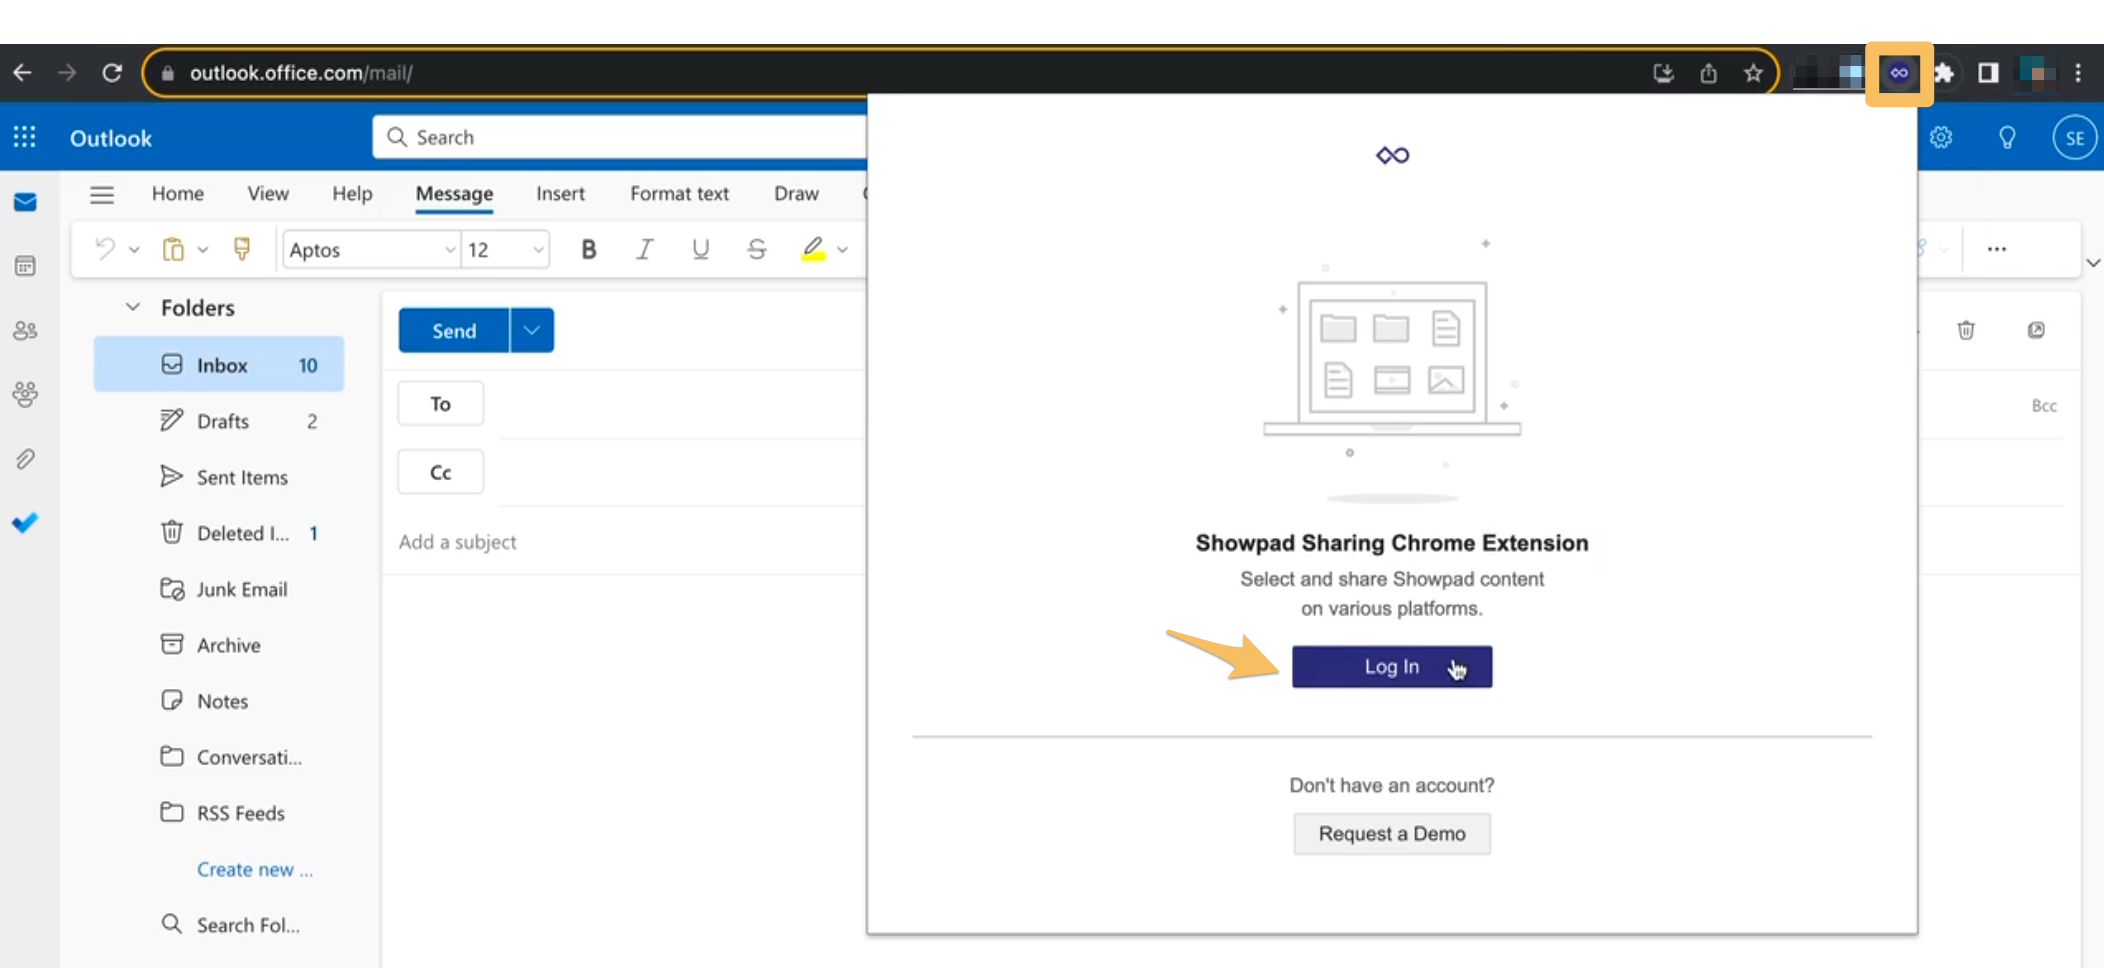Click the Showpad extension icon in Chrome toolbar
The image size is (2104, 968).
[x=1898, y=73]
